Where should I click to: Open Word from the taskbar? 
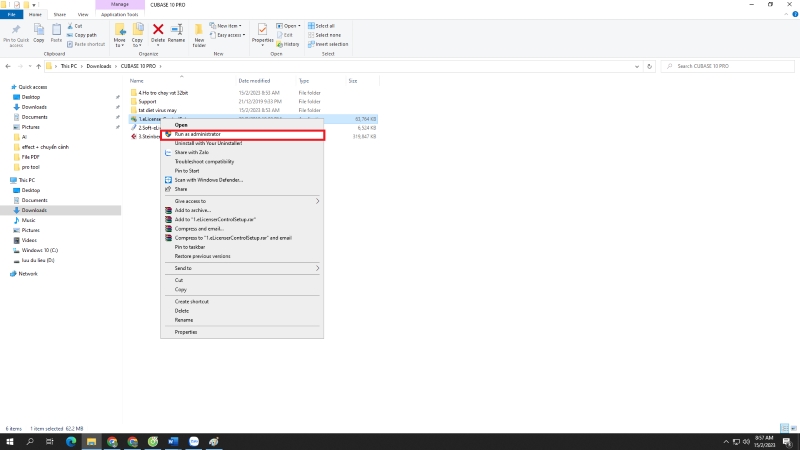point(173,442)
